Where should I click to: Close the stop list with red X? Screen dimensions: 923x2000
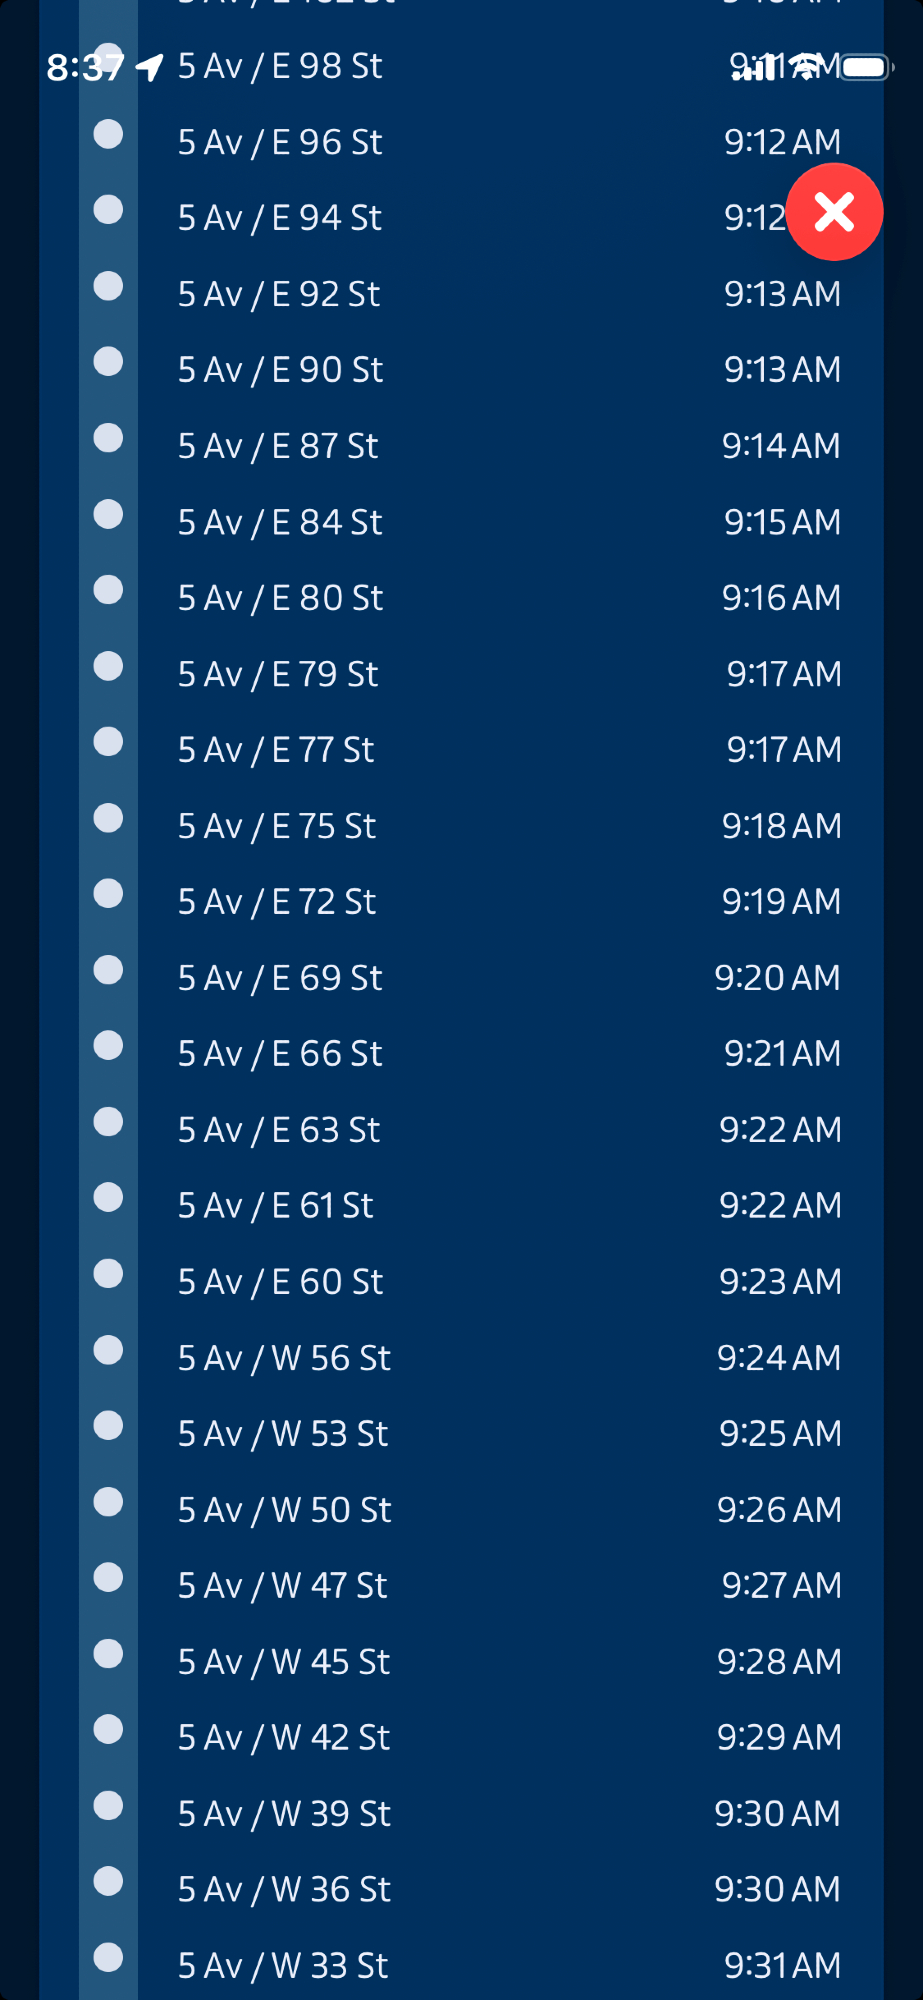click(834, 212)
